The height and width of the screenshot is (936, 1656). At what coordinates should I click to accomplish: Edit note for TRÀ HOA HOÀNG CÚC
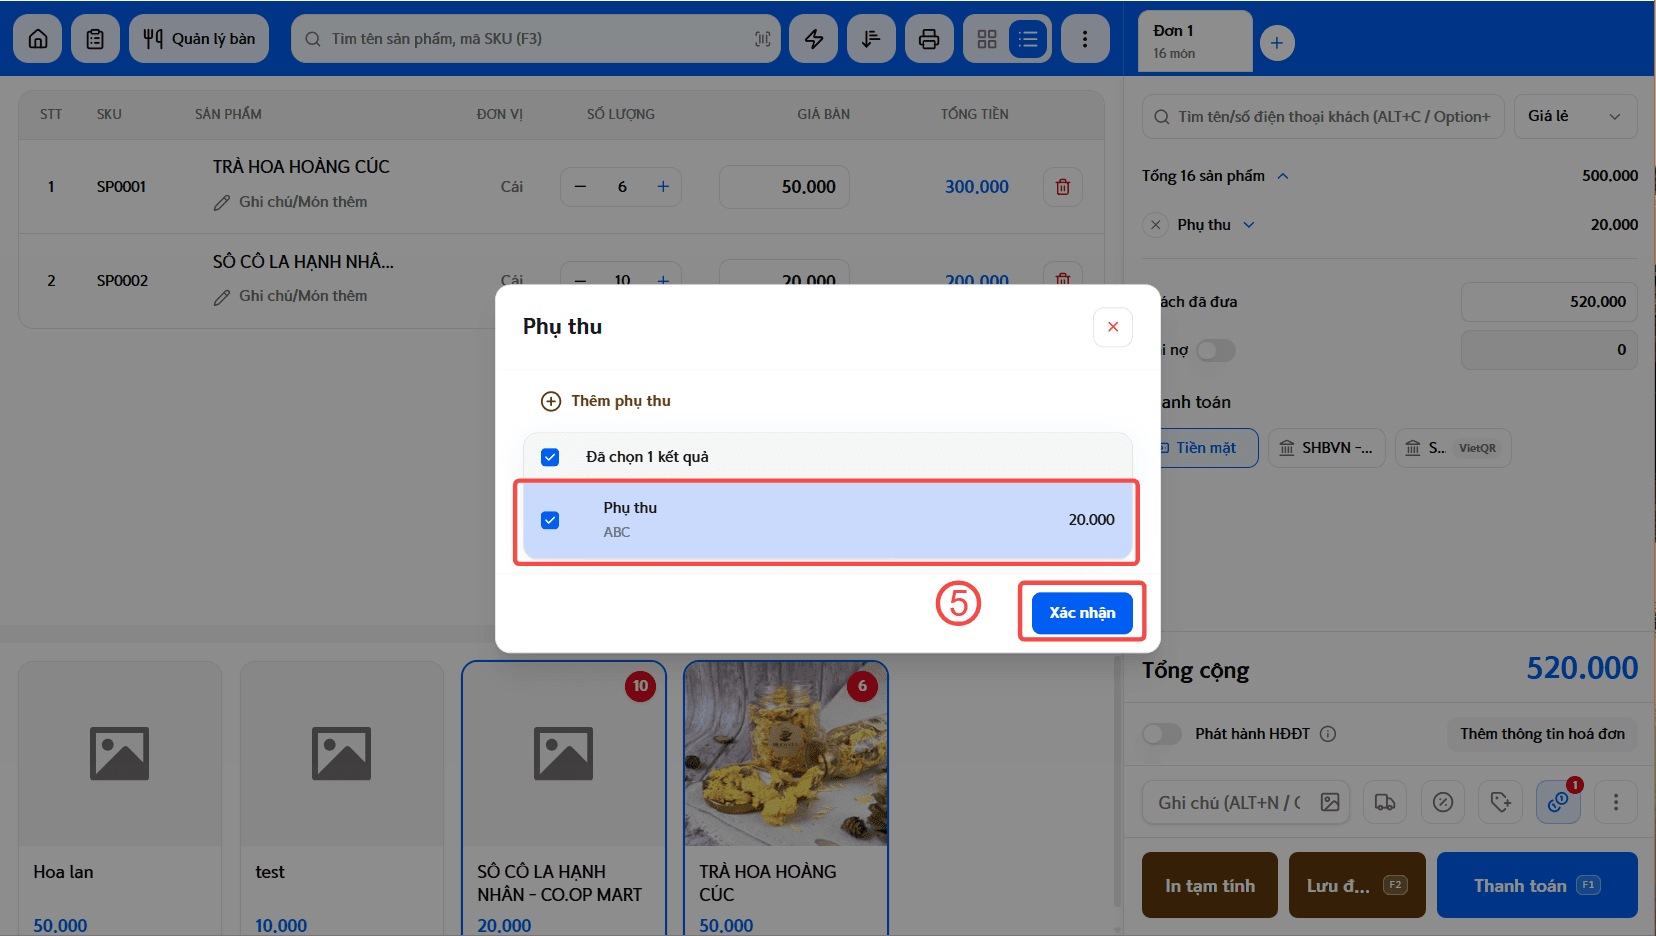pyautogui.click(x=291, y=202)
